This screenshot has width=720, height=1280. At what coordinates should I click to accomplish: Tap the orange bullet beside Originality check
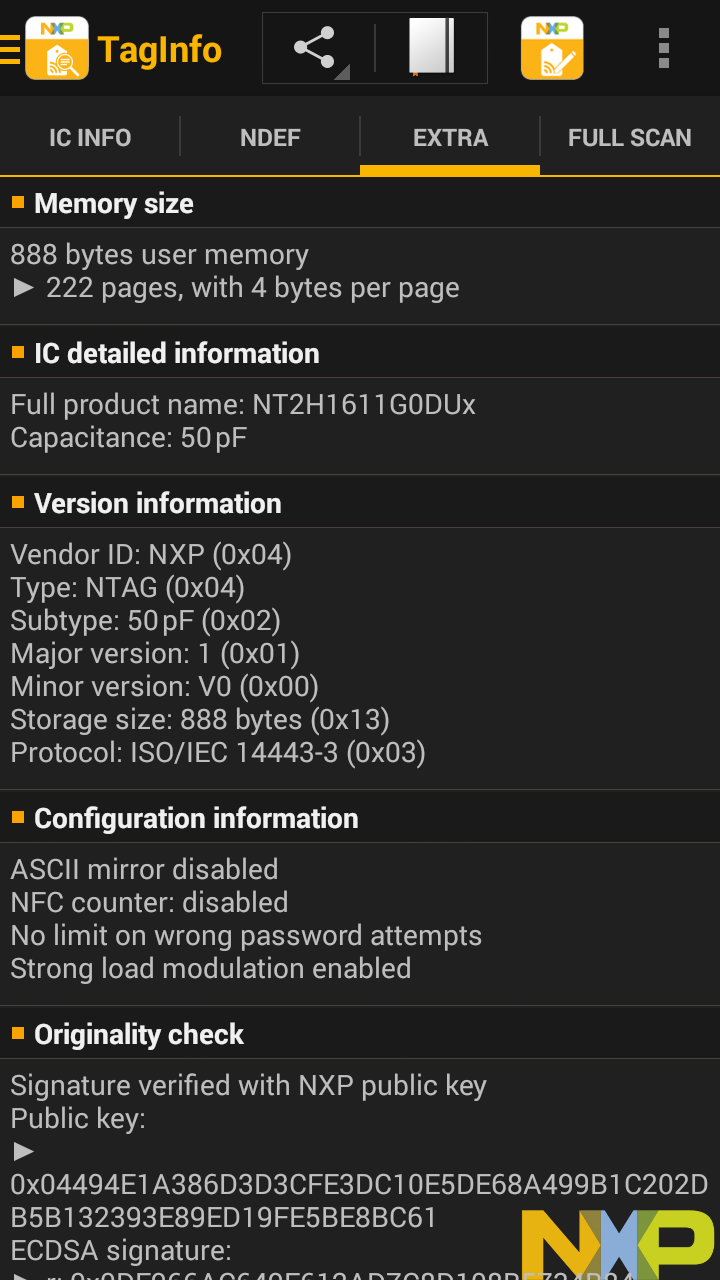click(18, 1033)
